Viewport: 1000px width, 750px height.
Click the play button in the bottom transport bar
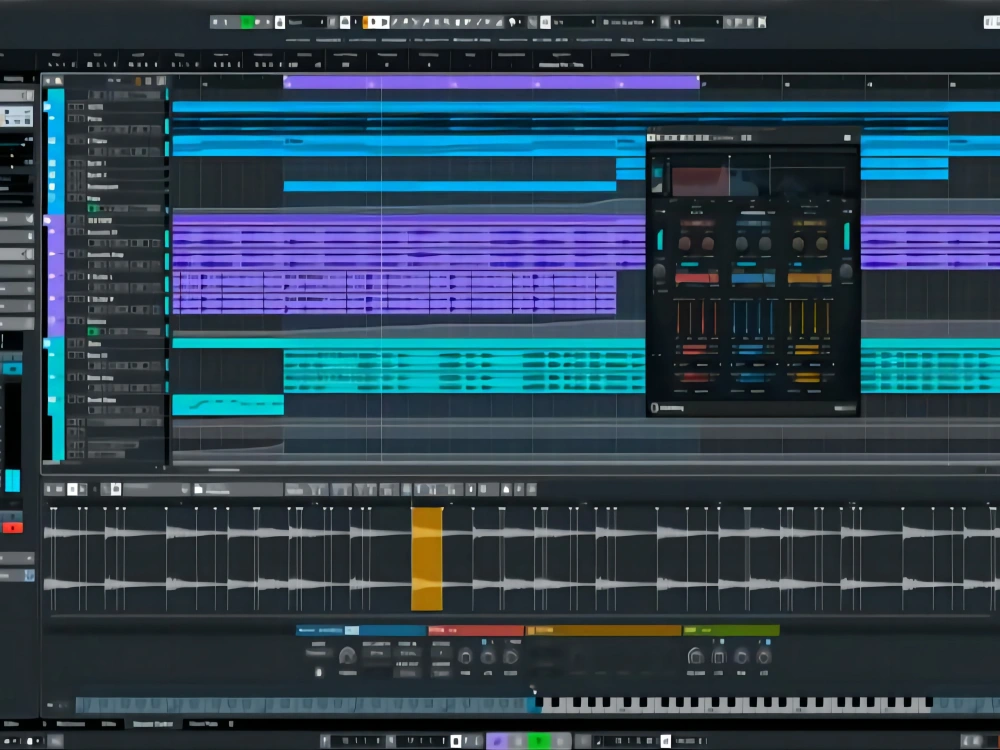540,741
